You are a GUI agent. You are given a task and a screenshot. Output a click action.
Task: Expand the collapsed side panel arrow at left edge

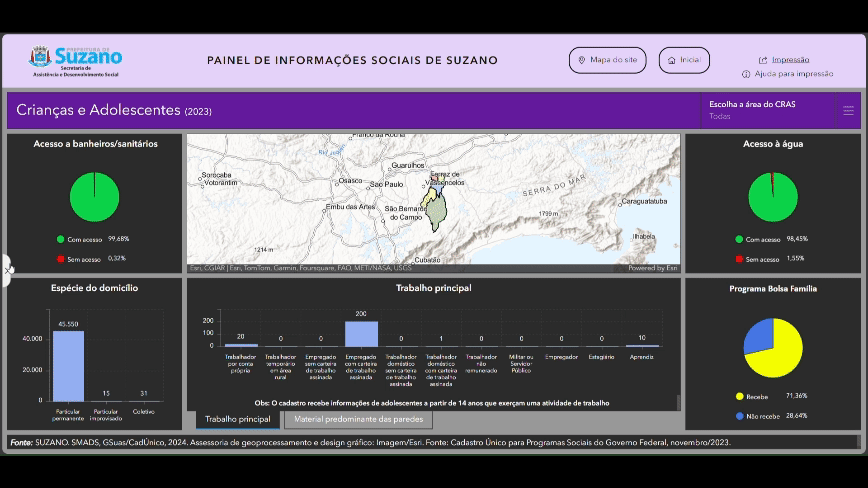(8, 269)
